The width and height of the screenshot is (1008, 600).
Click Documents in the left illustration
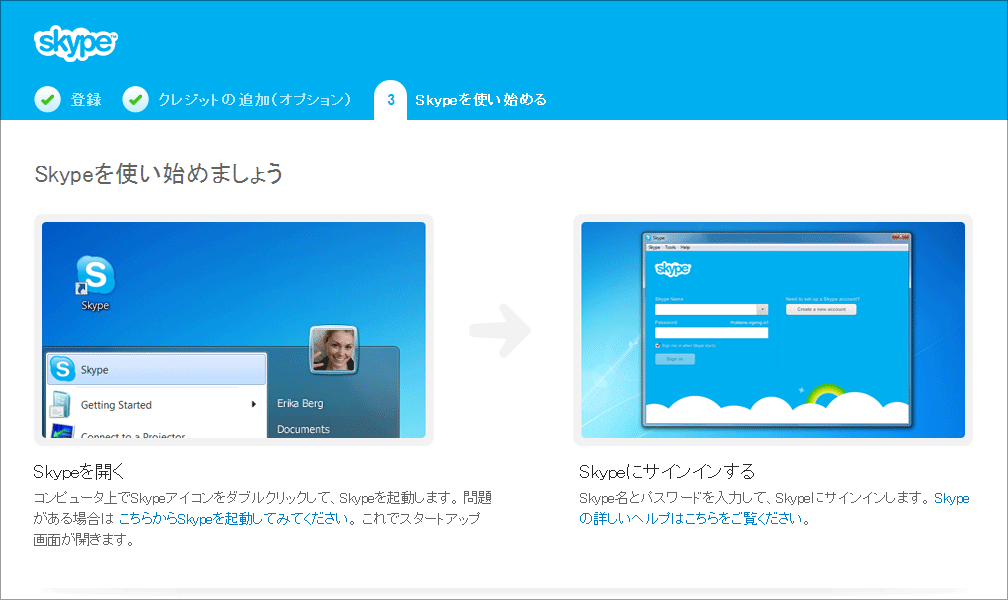[303, 429]
